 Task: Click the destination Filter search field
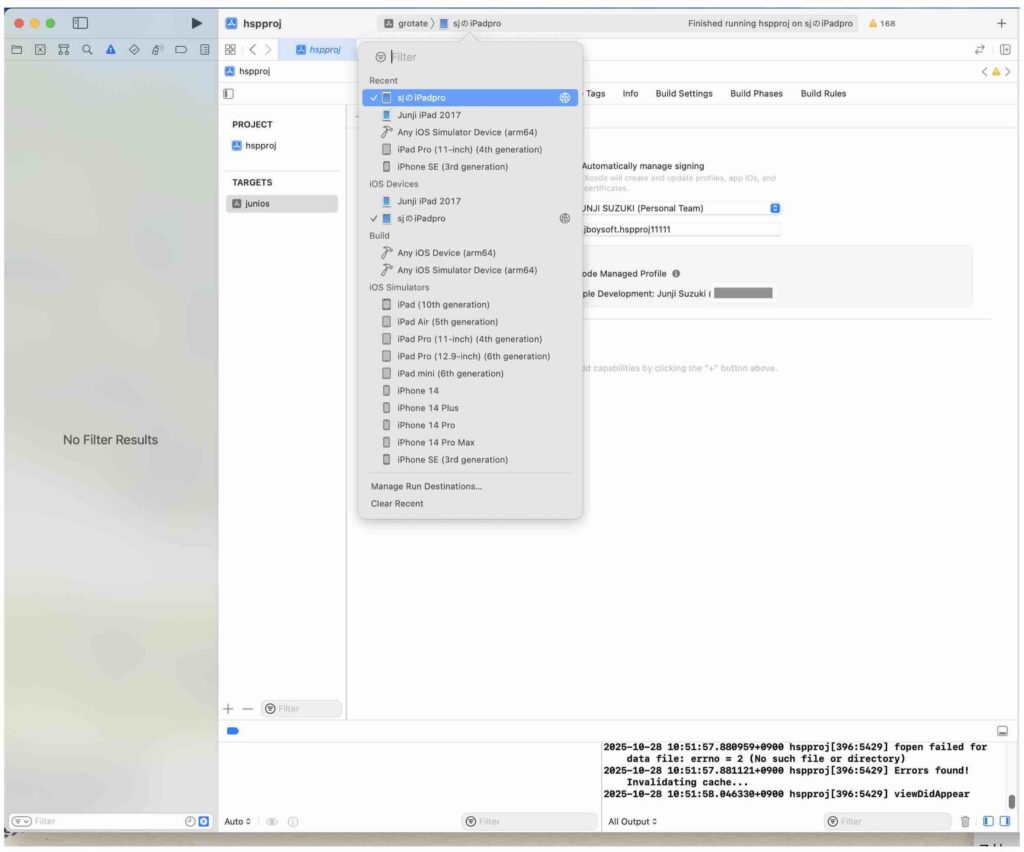pyautogui.click(x=470, y=57)
